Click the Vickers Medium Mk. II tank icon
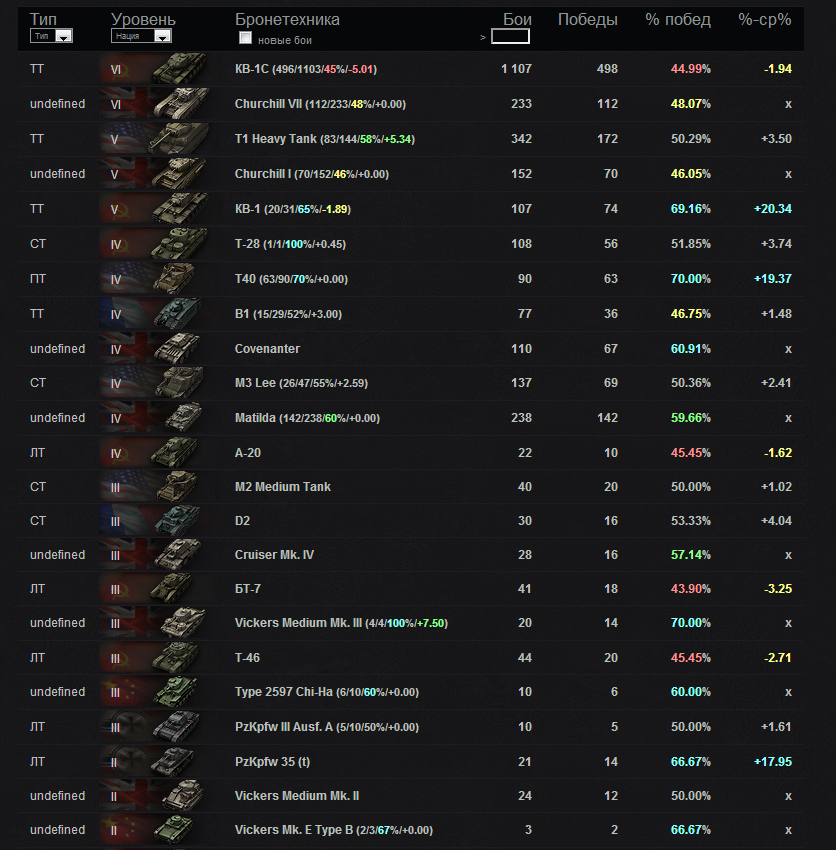This screenshot has height=850, width=836. (x=183, y=796)
